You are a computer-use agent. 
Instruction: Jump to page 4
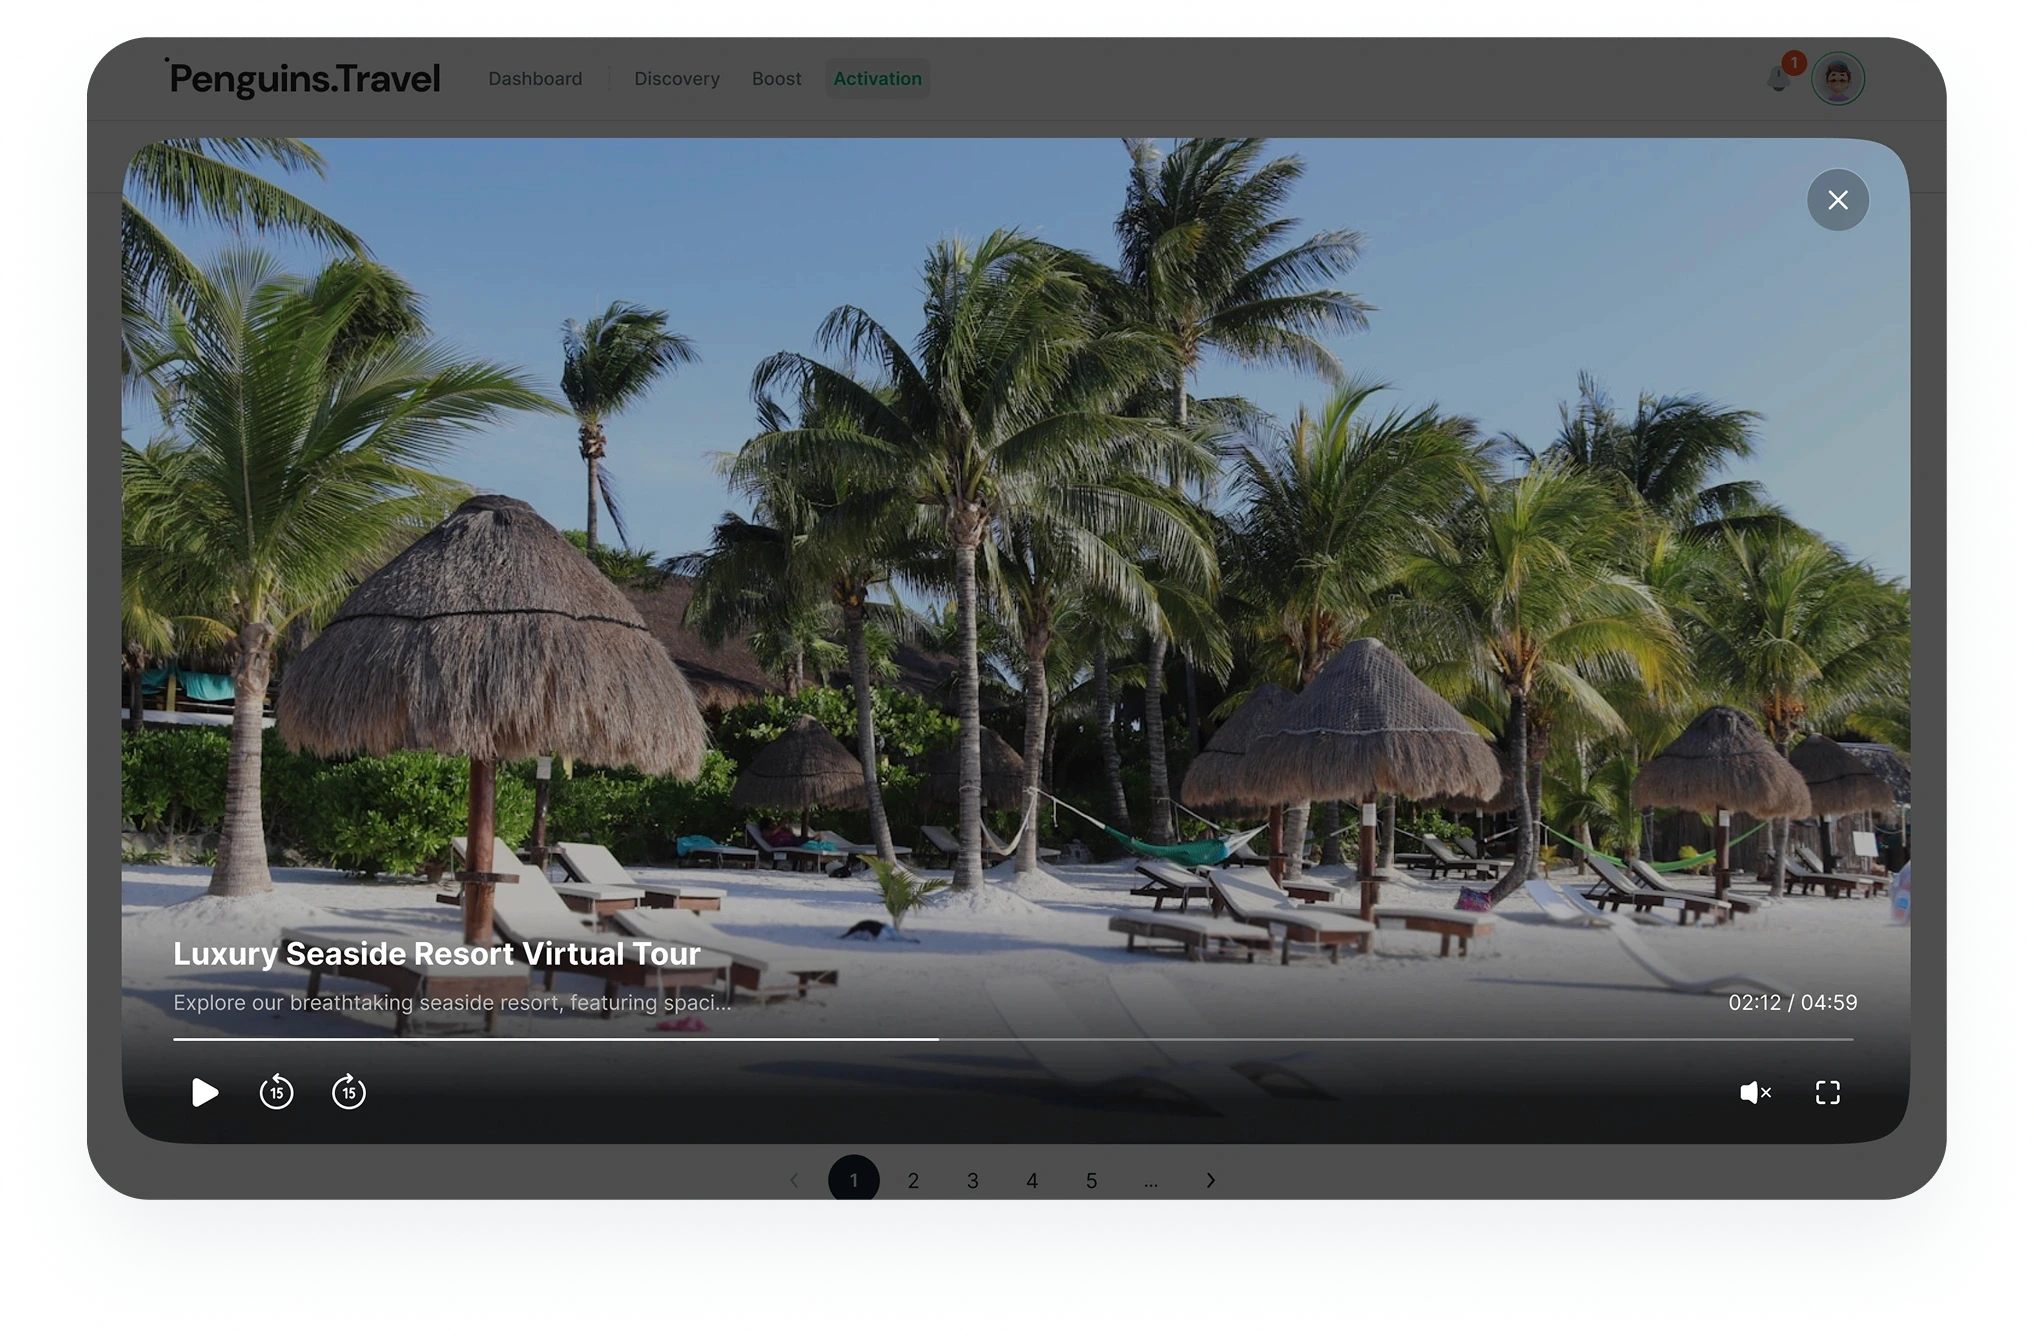click(x=1032, y=1180)
